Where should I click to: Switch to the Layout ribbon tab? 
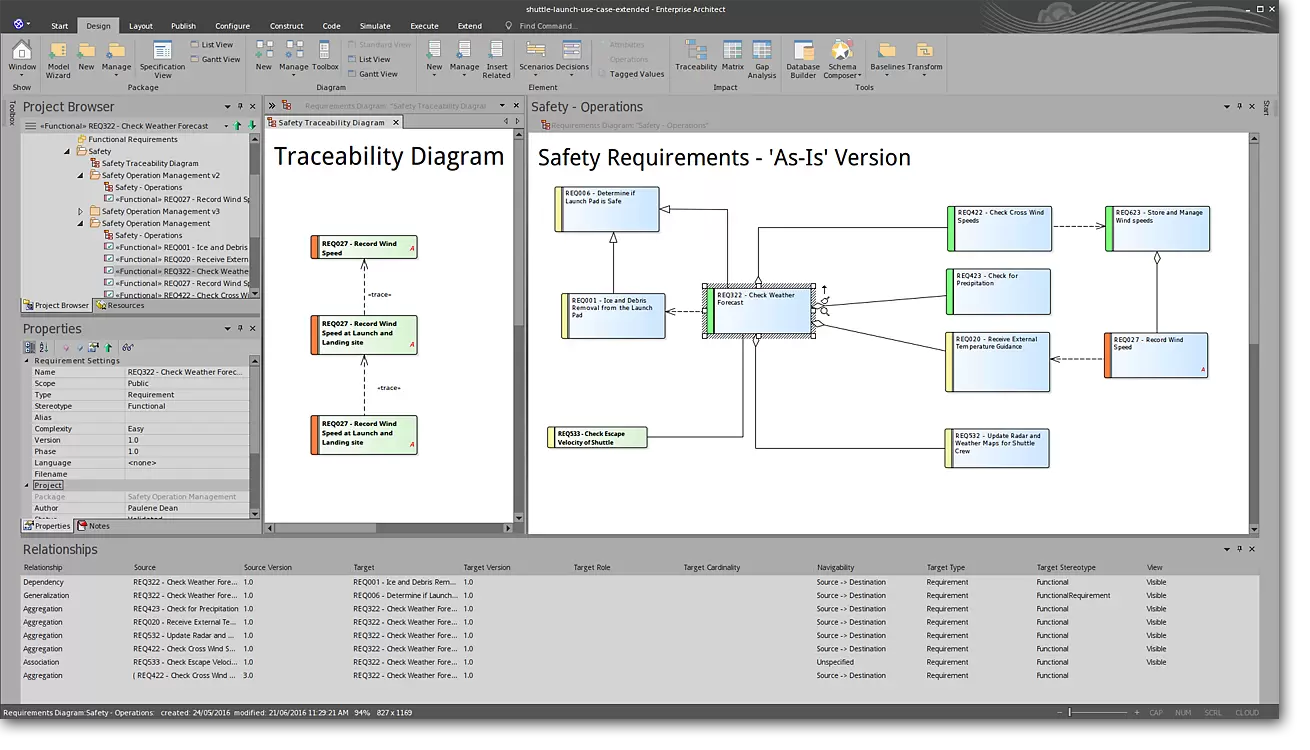141,26
